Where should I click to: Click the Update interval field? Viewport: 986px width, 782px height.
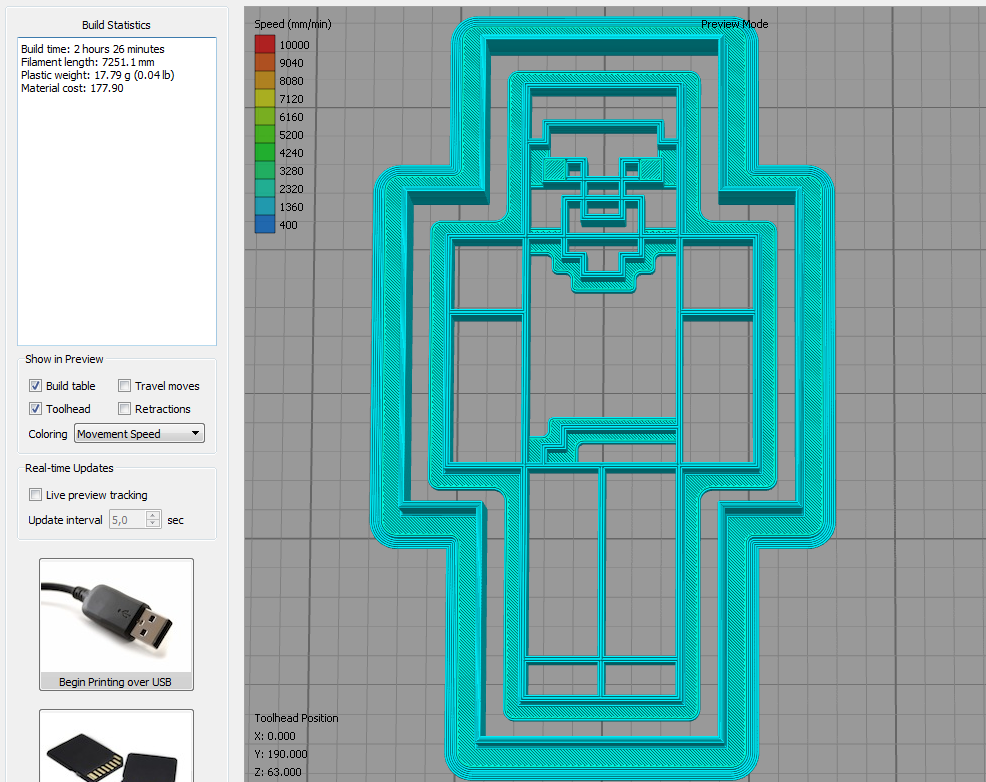128,520
